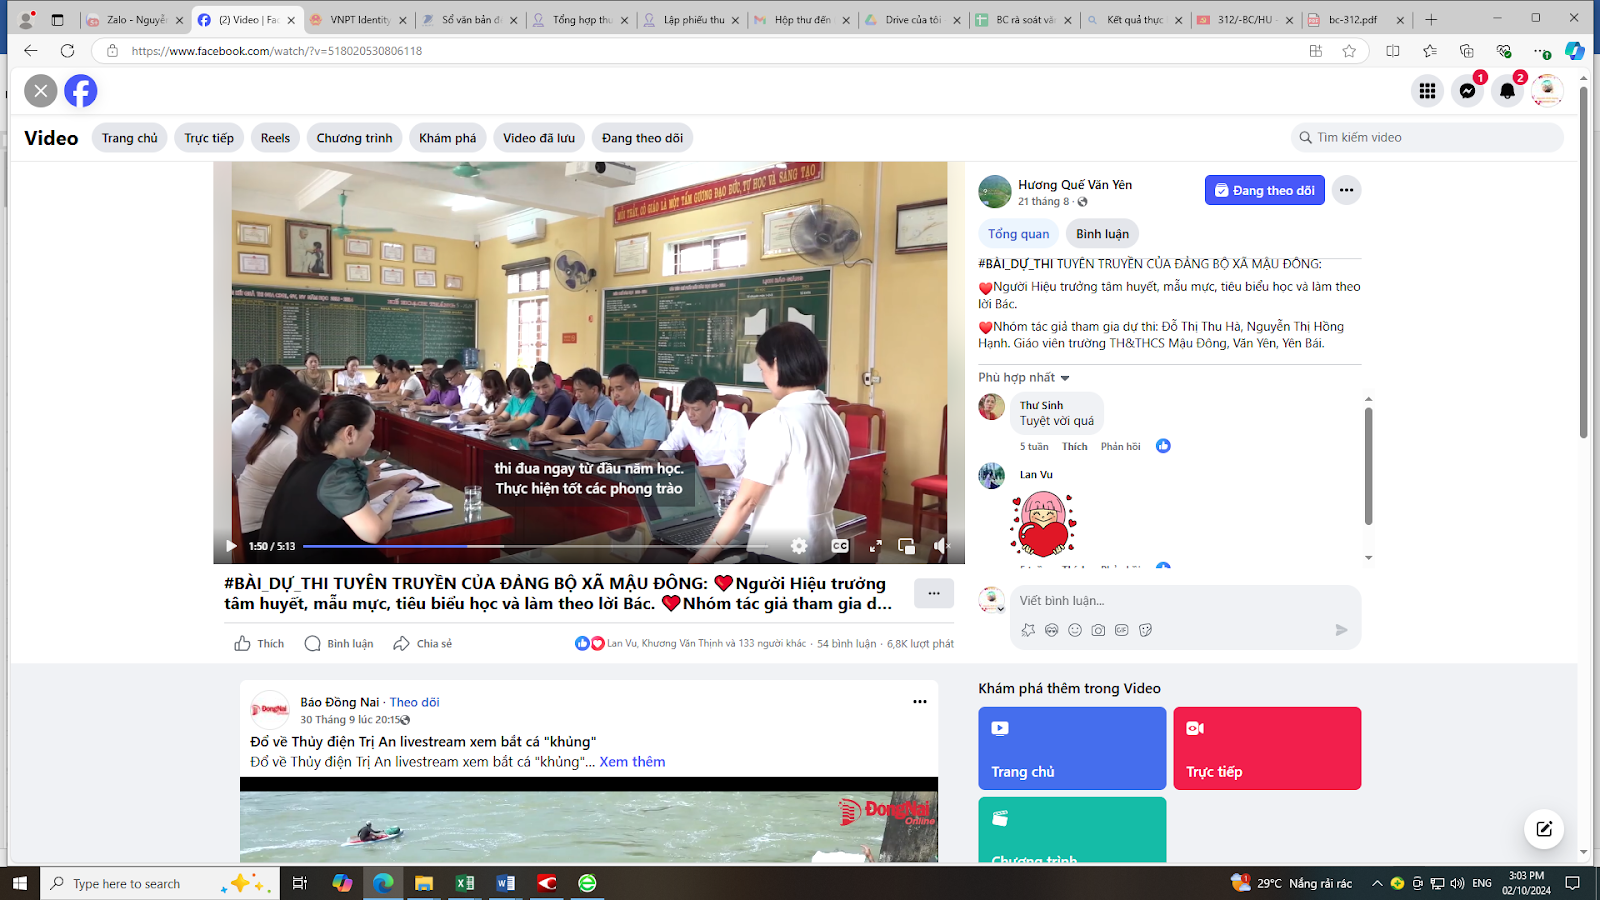Open Windows Start menu
Viewport: 1600px width, 900px height.
click(x=20, y=883)
